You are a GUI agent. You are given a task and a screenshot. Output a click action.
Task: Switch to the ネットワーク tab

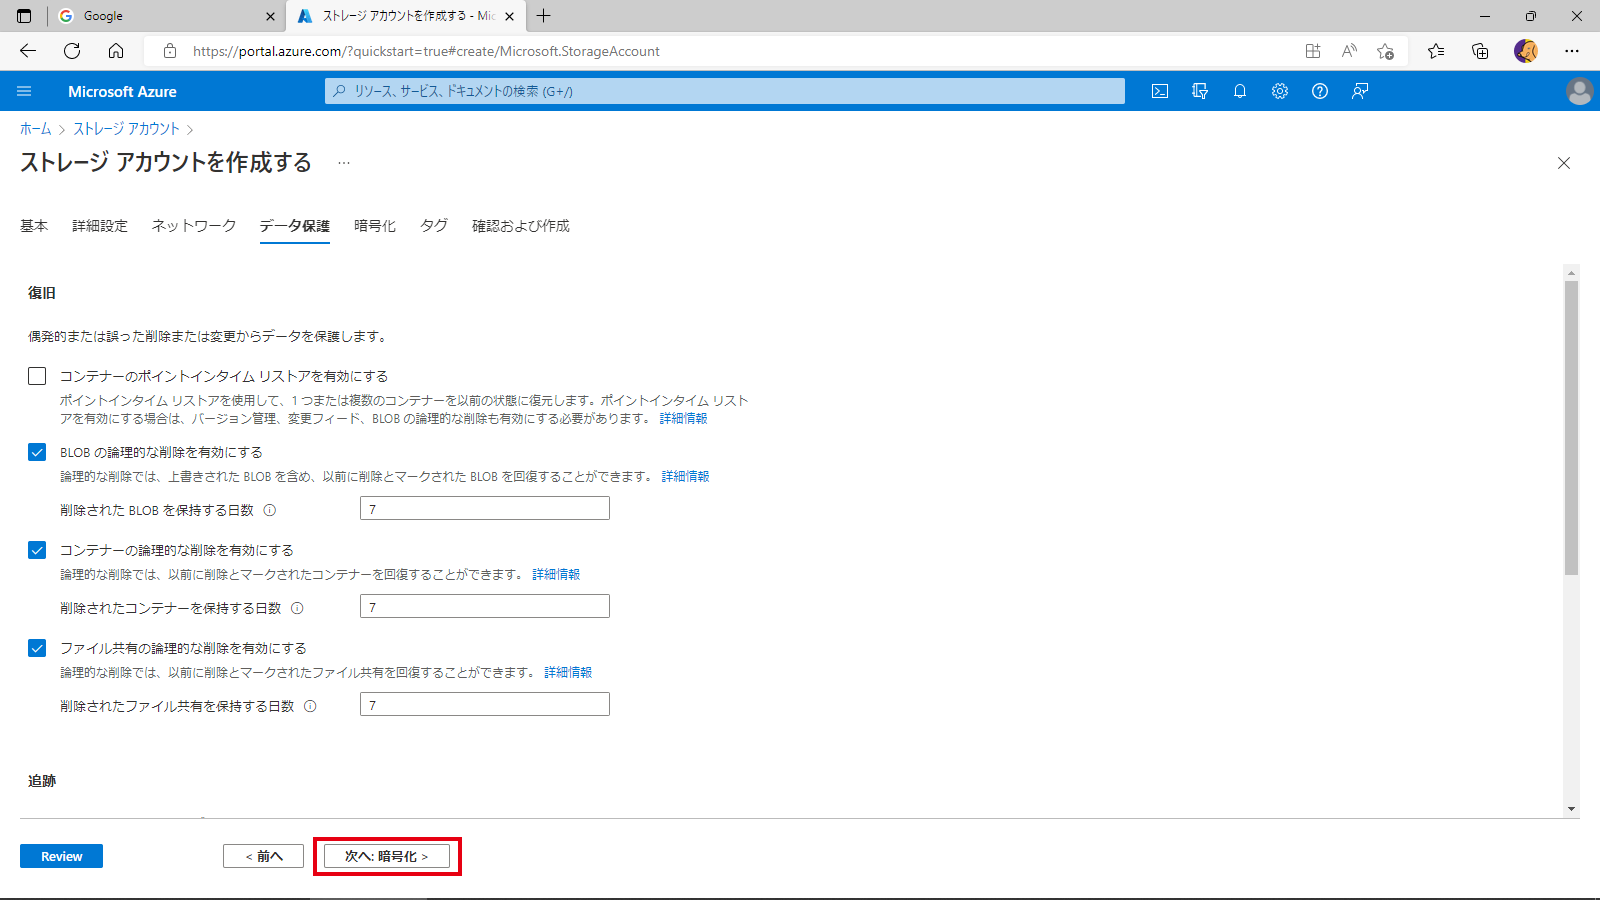click(x=194, y=226)
